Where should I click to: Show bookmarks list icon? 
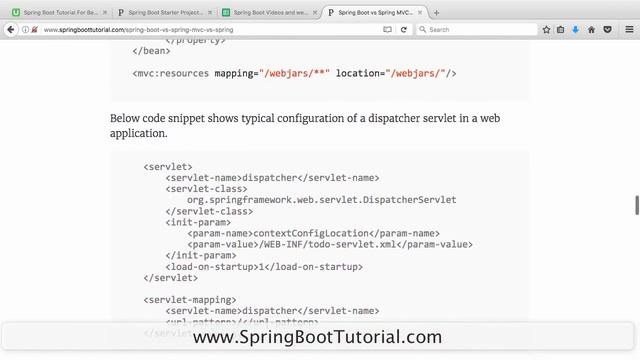point(561,29)
